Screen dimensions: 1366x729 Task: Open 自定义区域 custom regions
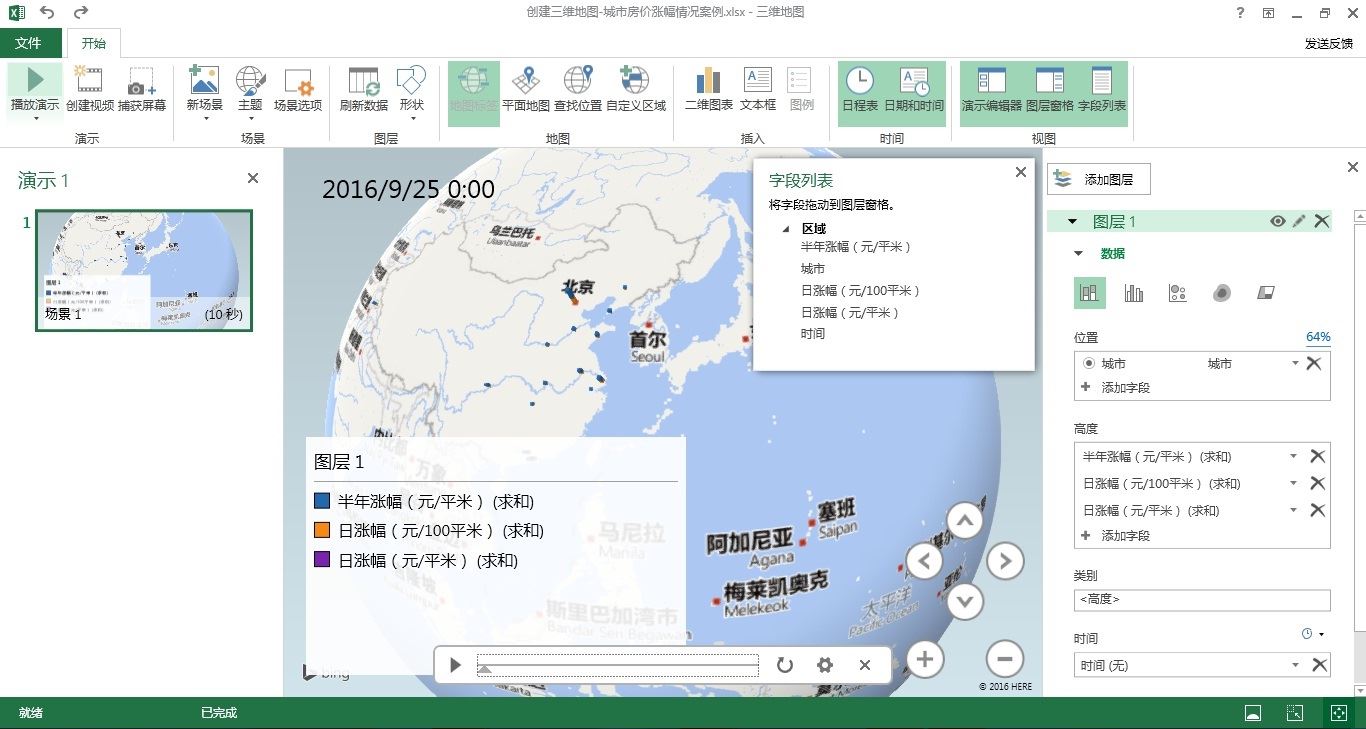[x=635, y=90]
